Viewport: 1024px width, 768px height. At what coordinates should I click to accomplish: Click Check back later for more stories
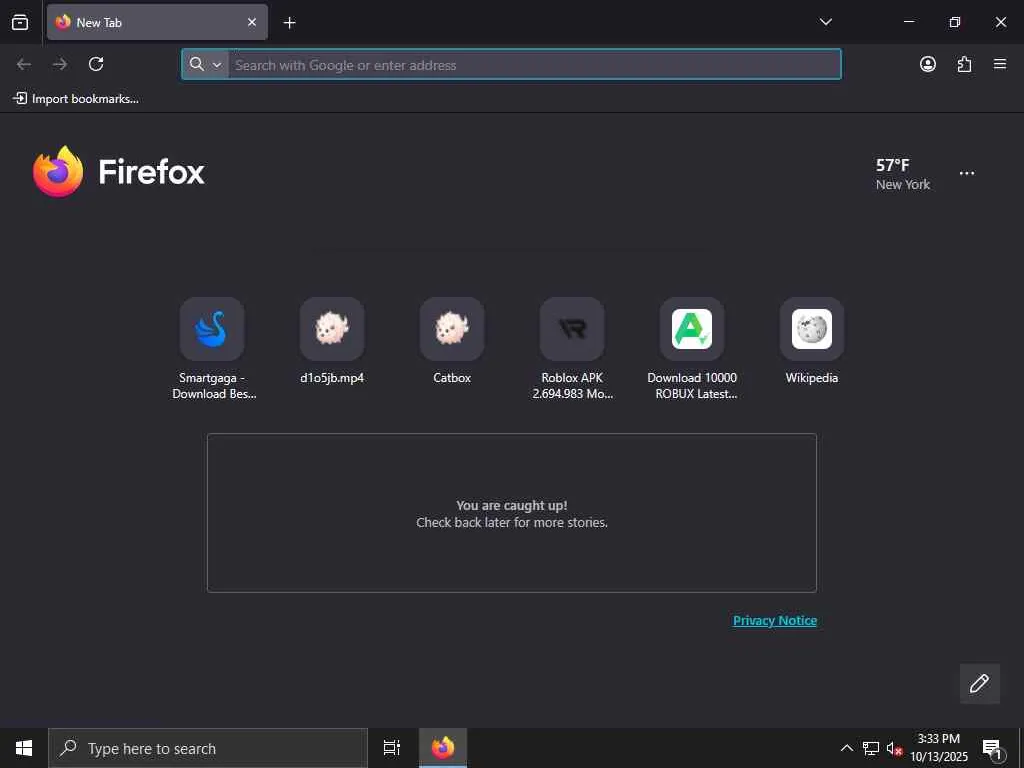pos(512,522)
